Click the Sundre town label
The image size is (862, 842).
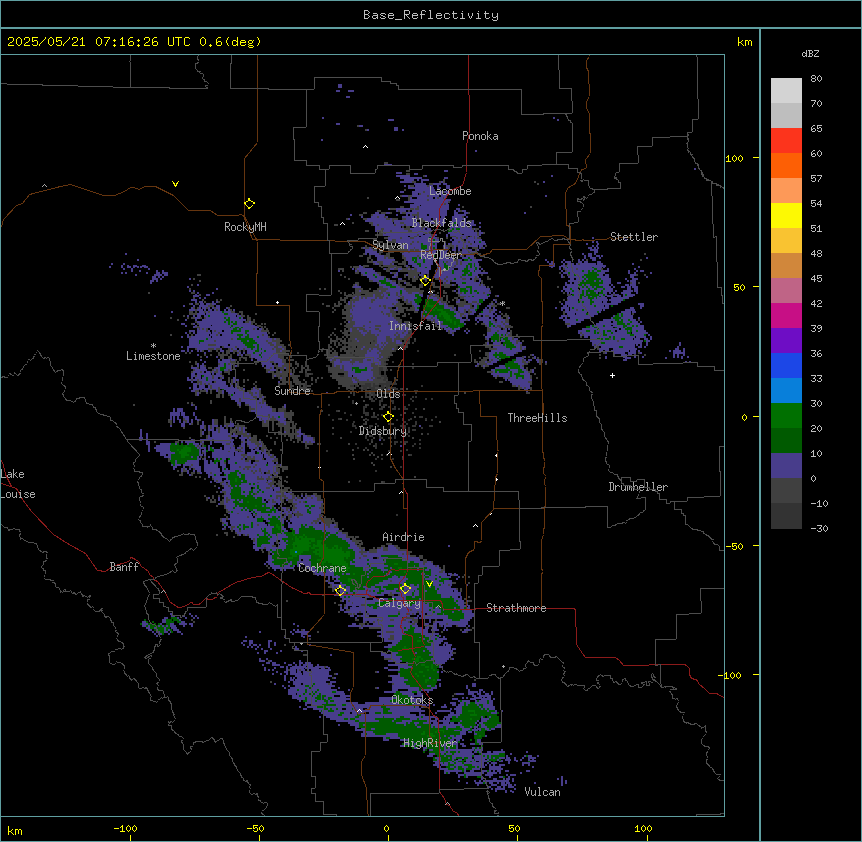point(292,391)
